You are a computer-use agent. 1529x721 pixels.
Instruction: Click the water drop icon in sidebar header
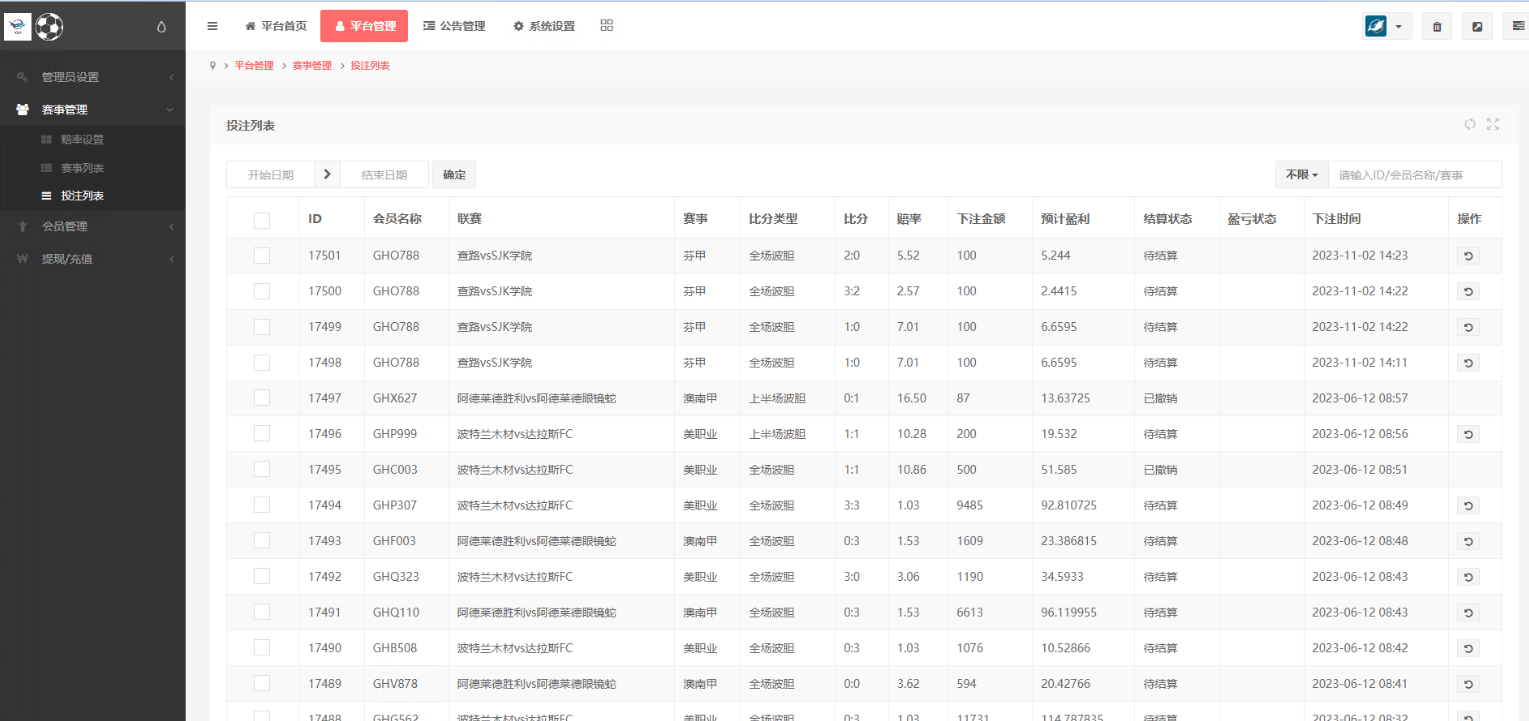point(162,27)
